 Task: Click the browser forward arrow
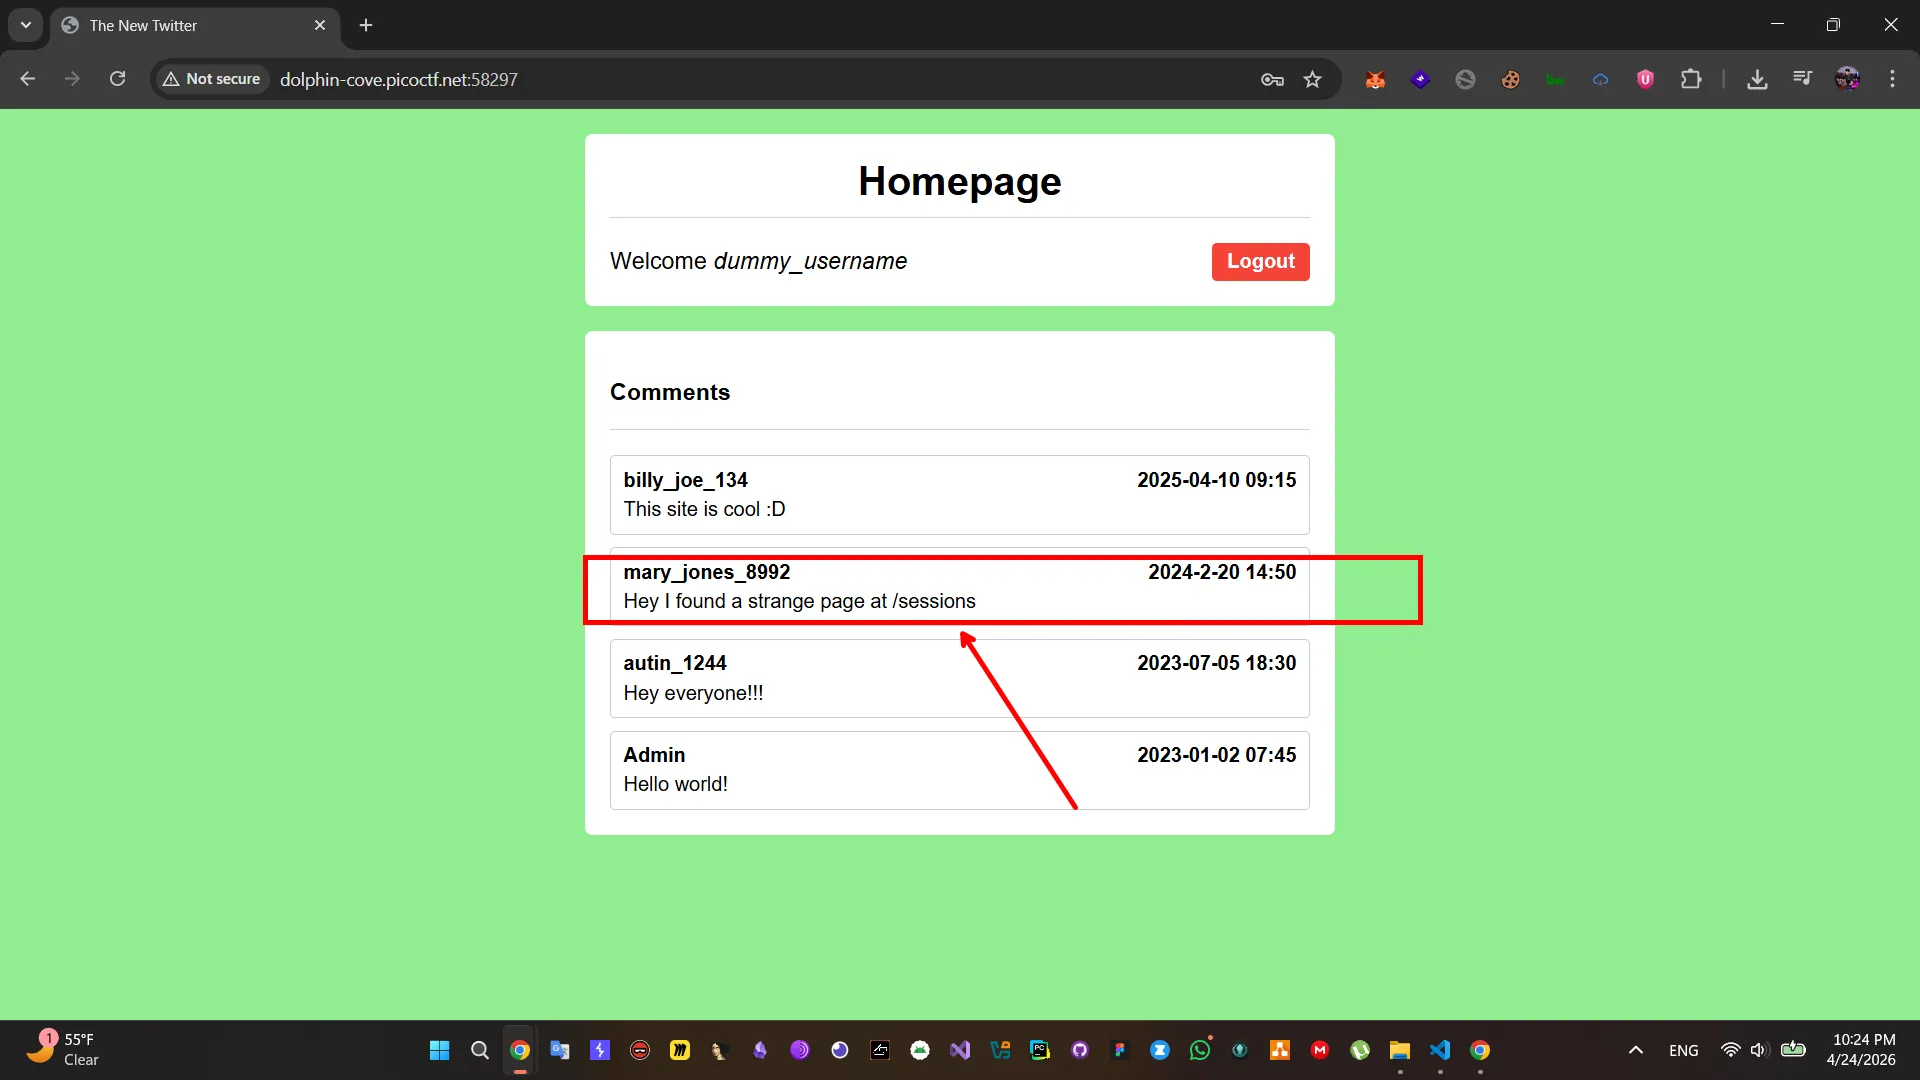point(72,79)
